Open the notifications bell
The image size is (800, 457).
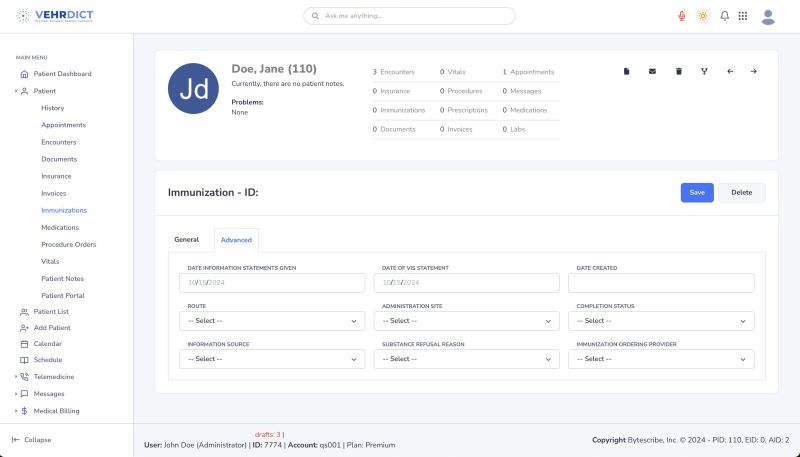(724, 16)
